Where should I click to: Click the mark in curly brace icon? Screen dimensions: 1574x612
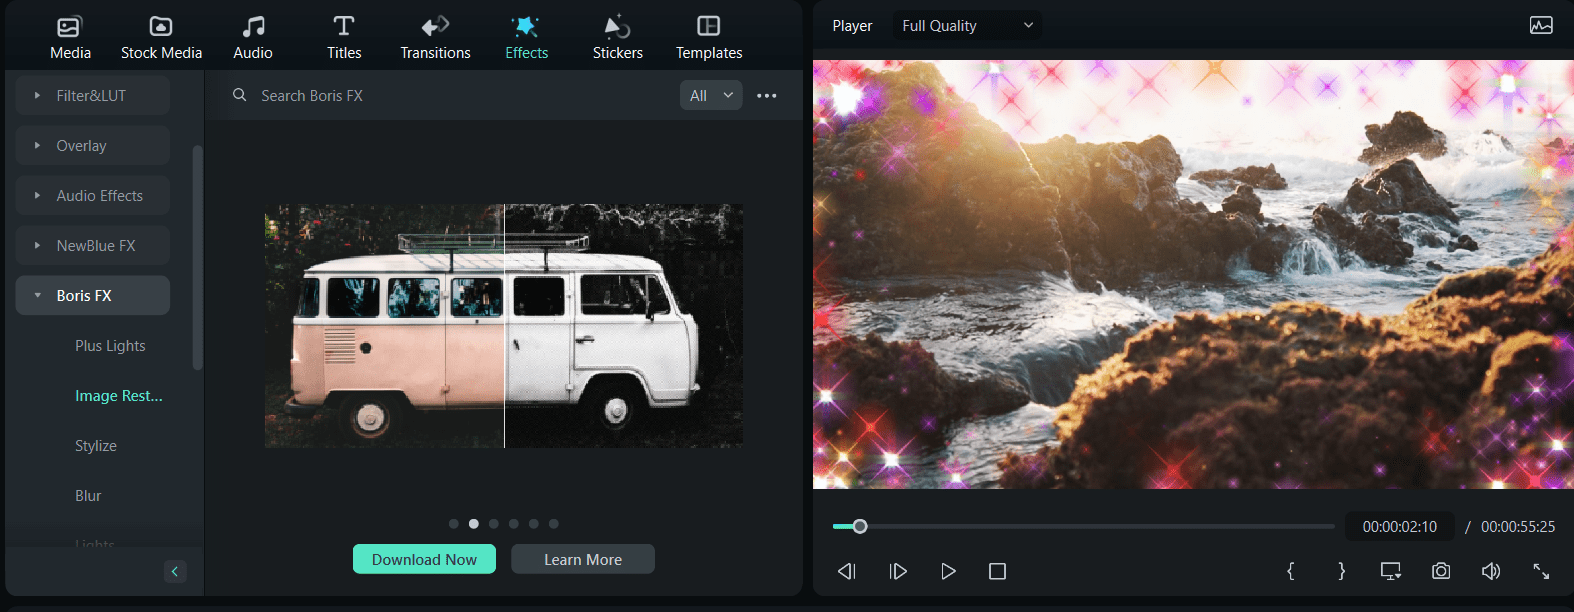1290,571
